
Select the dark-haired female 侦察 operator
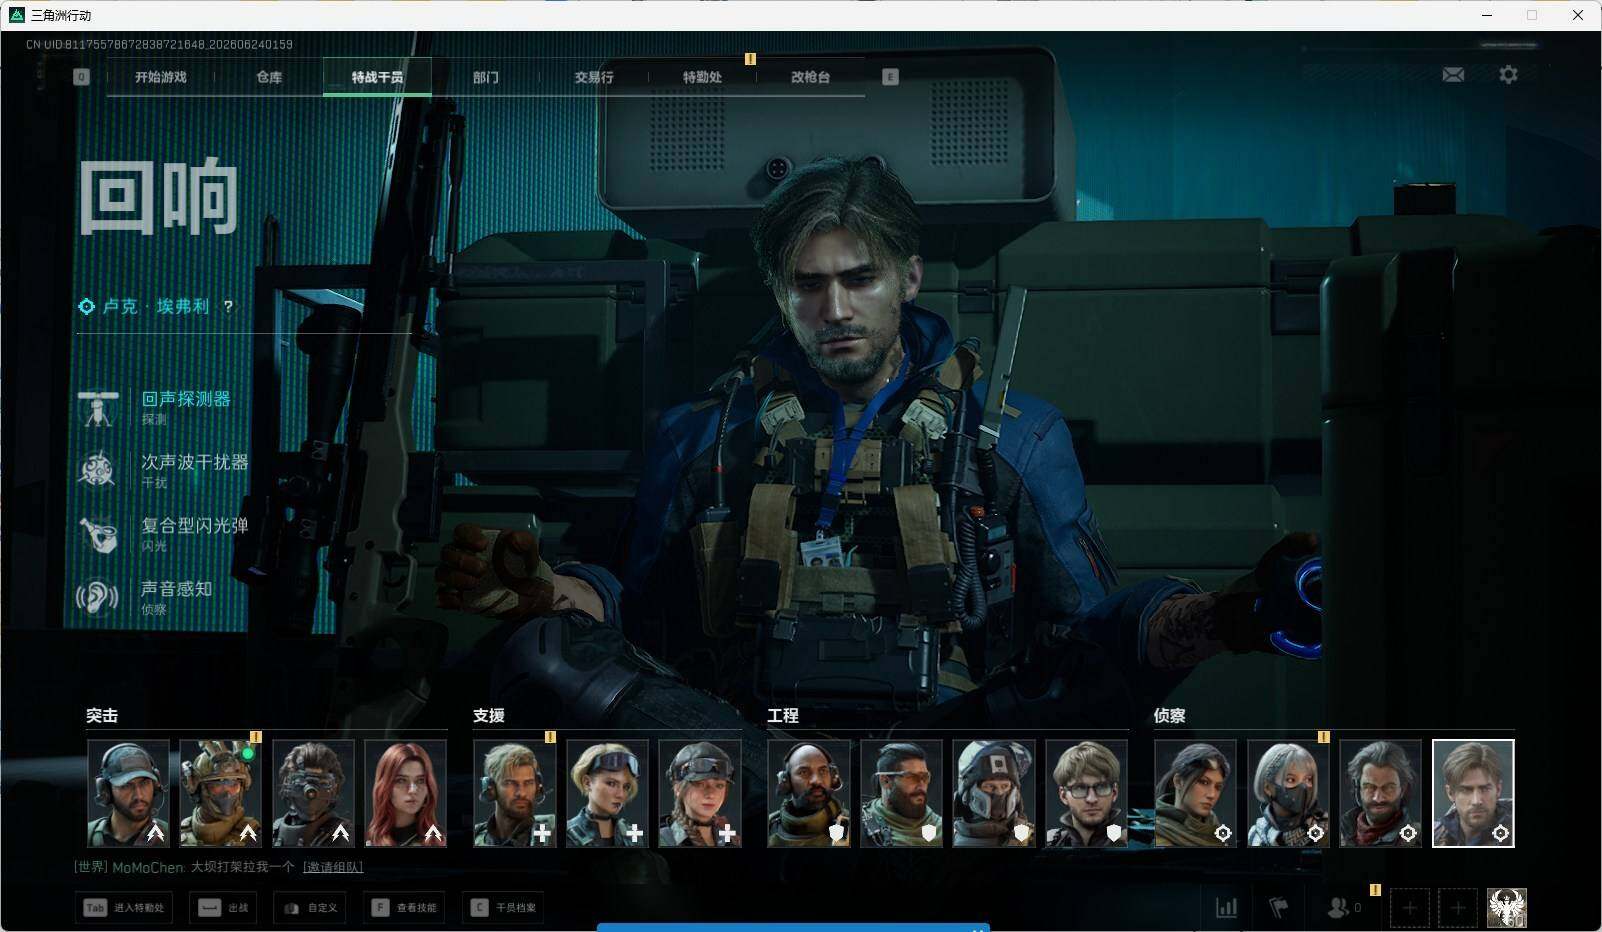coord(1195,793)
